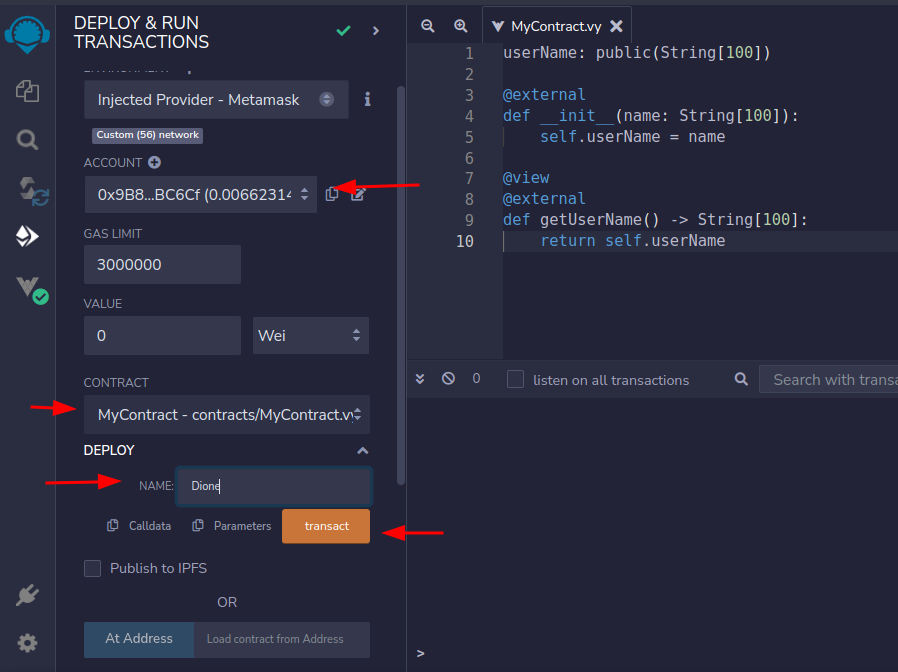Open the Wei unit dropdown
The width and height of the screenshot is (898, 672).
click(311, 336)
